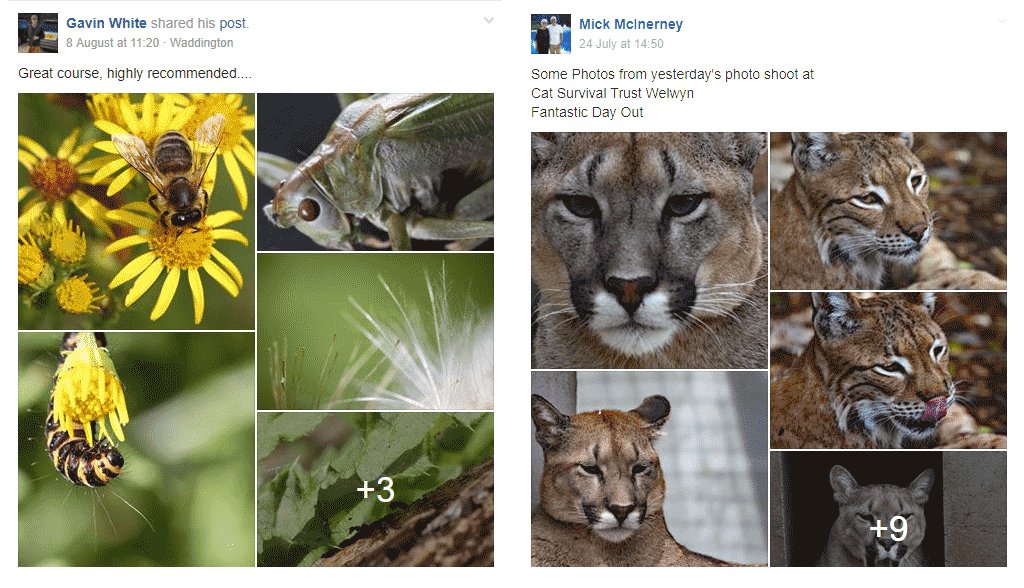Open the striped caterpillar photo
The image size is (1024, 588).
tap(136, 449)
